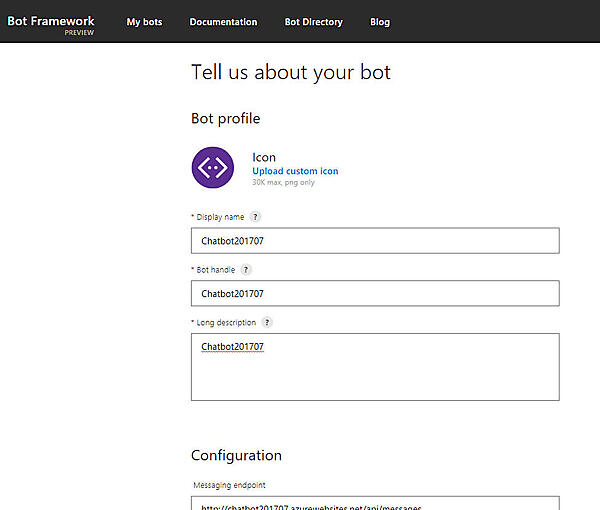The height and width of the screenshot is (510, 600).
Task: Click the help icon beside Long description
Action: click(267, 322)
